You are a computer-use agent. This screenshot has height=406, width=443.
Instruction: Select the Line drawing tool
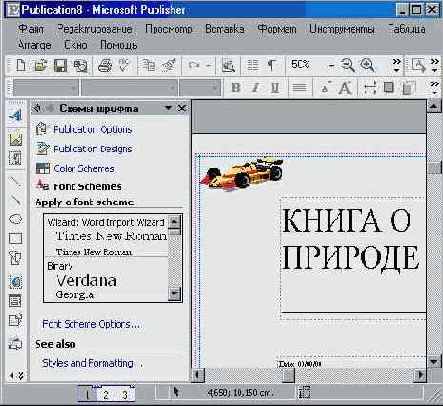pos(15,181)
